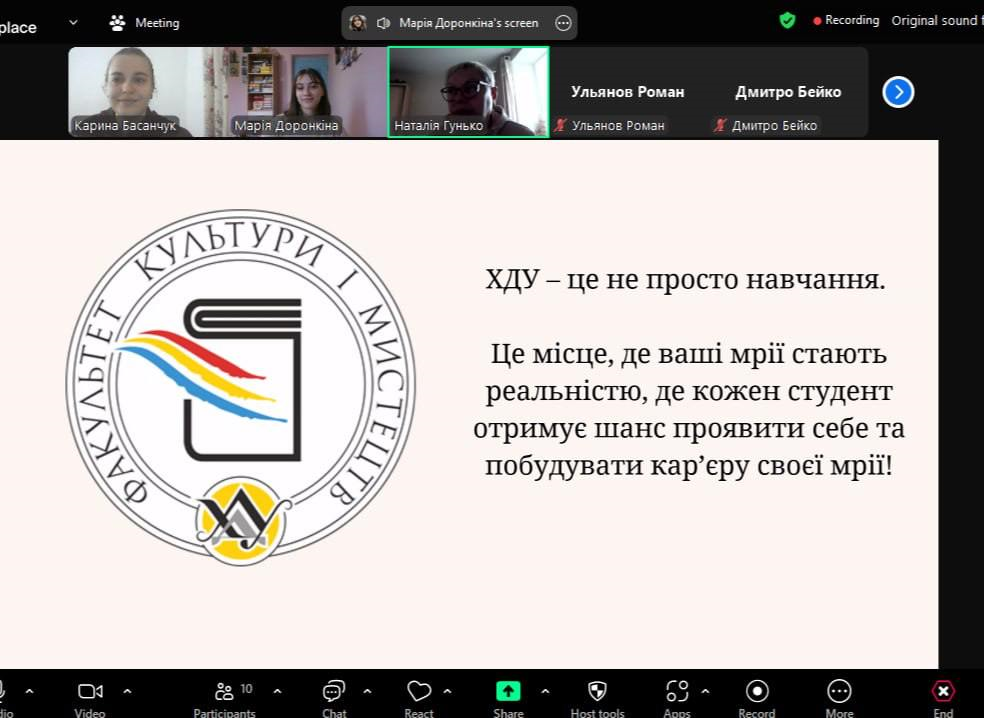Image resolution: width=984 pixels, height=718 pixels.
Task: Expand the Chat options caret
Action: pos(367,692)
